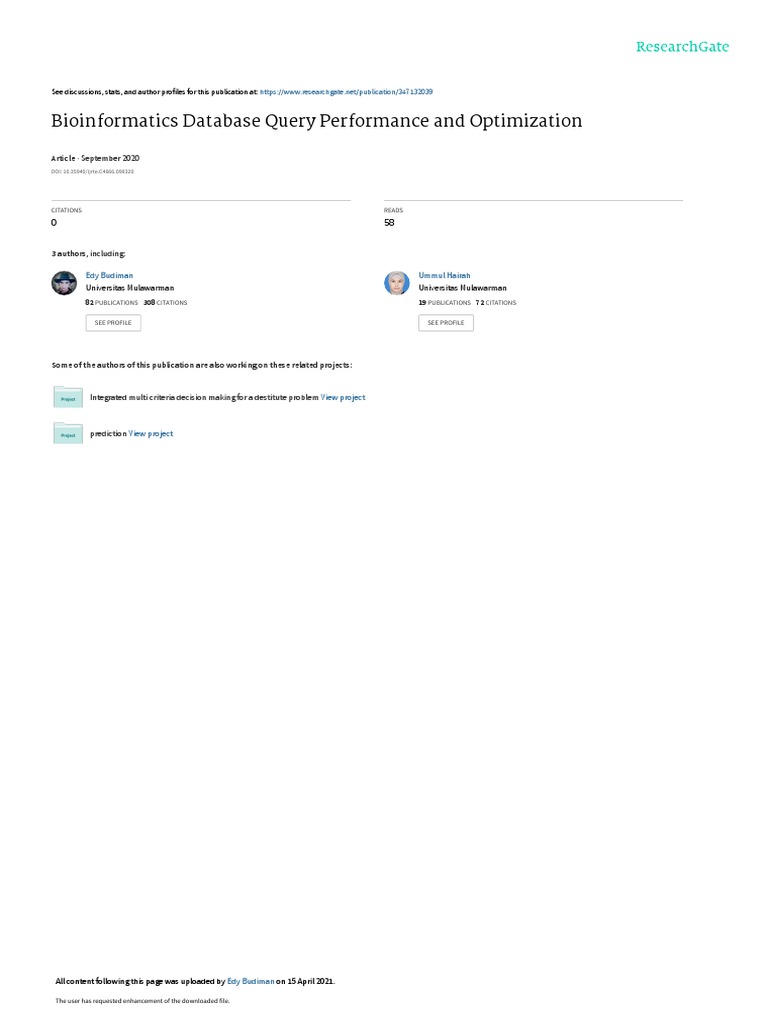Click See Profile button under Ummul Hairah
Image resolution: width=768 pixels, height=1024 pixels.
coord(446,323)
